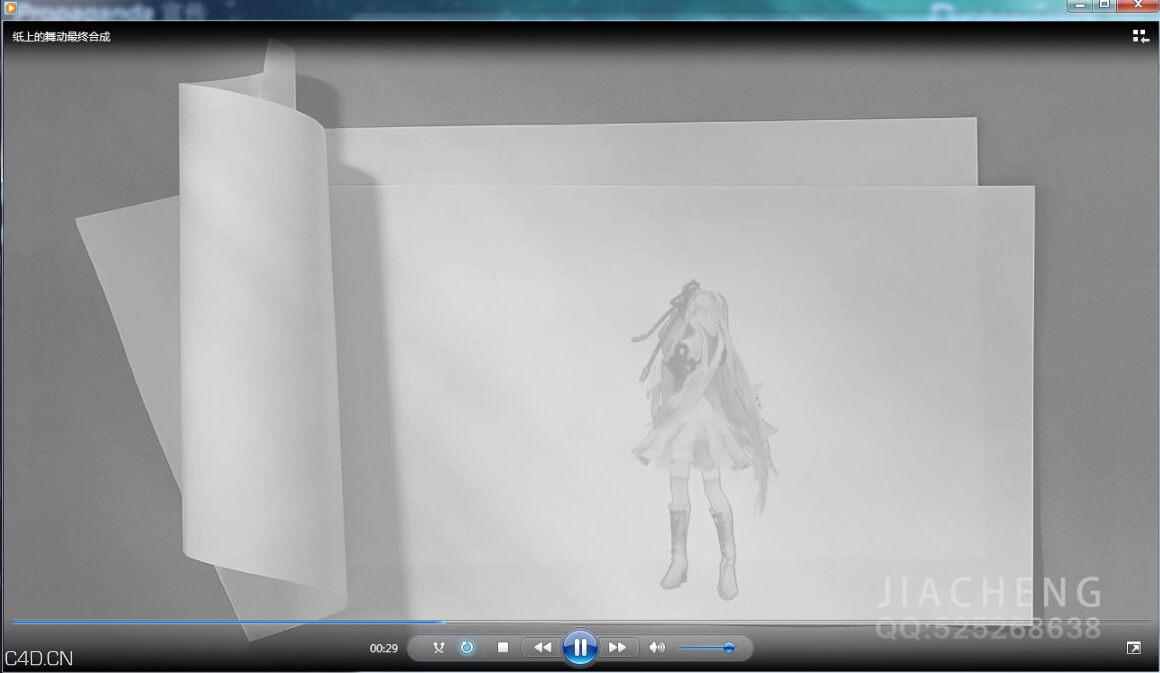Maximize the media player window
This screenshot has width=1160, height=673.
point(1105,6)
